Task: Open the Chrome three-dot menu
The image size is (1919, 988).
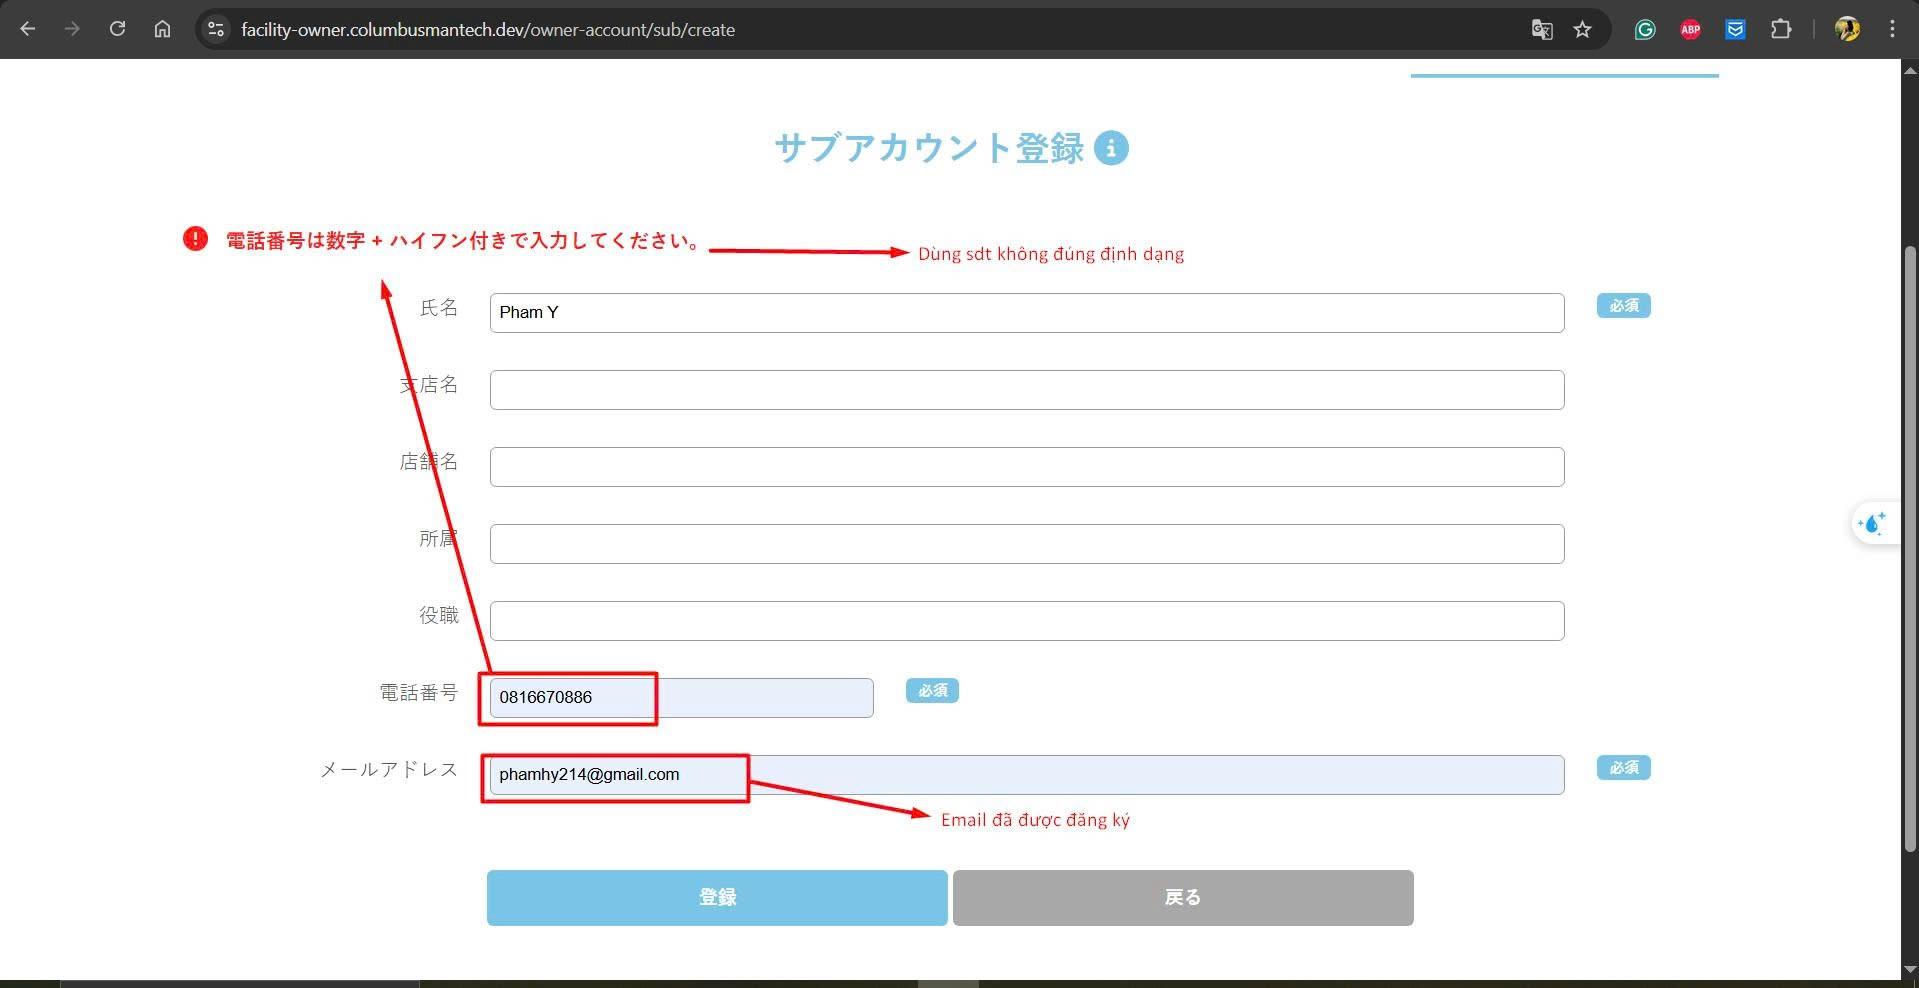Action: (1892, 30)
